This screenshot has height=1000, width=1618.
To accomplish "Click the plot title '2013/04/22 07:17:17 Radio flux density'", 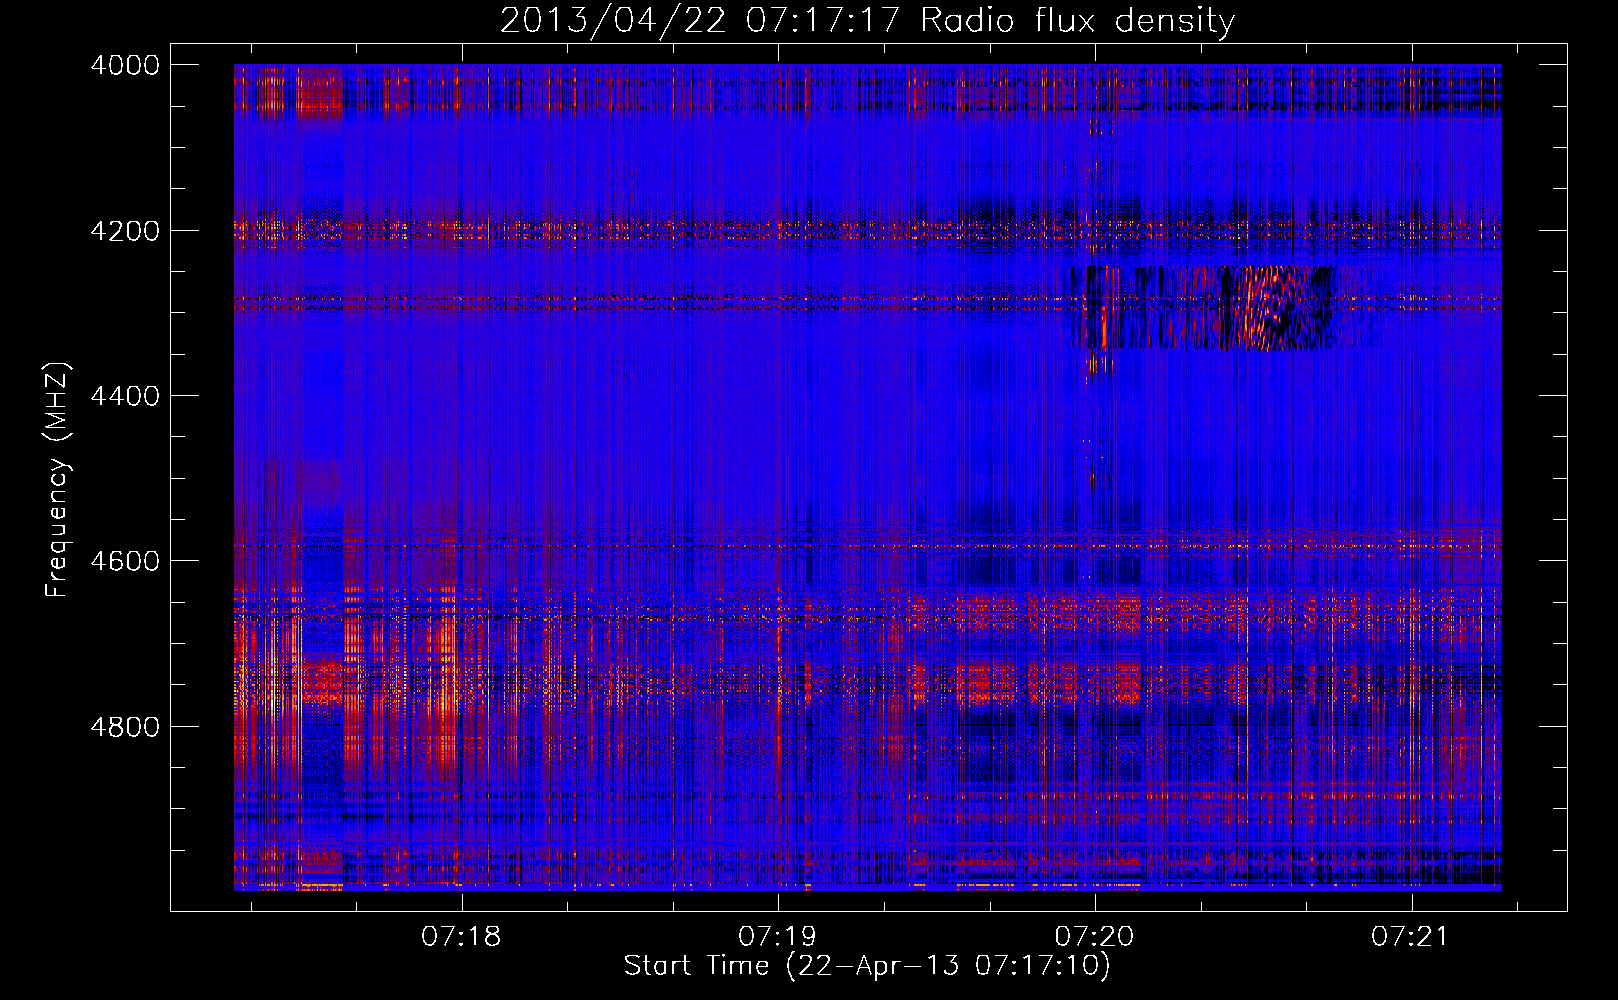I will pos(867,20).
